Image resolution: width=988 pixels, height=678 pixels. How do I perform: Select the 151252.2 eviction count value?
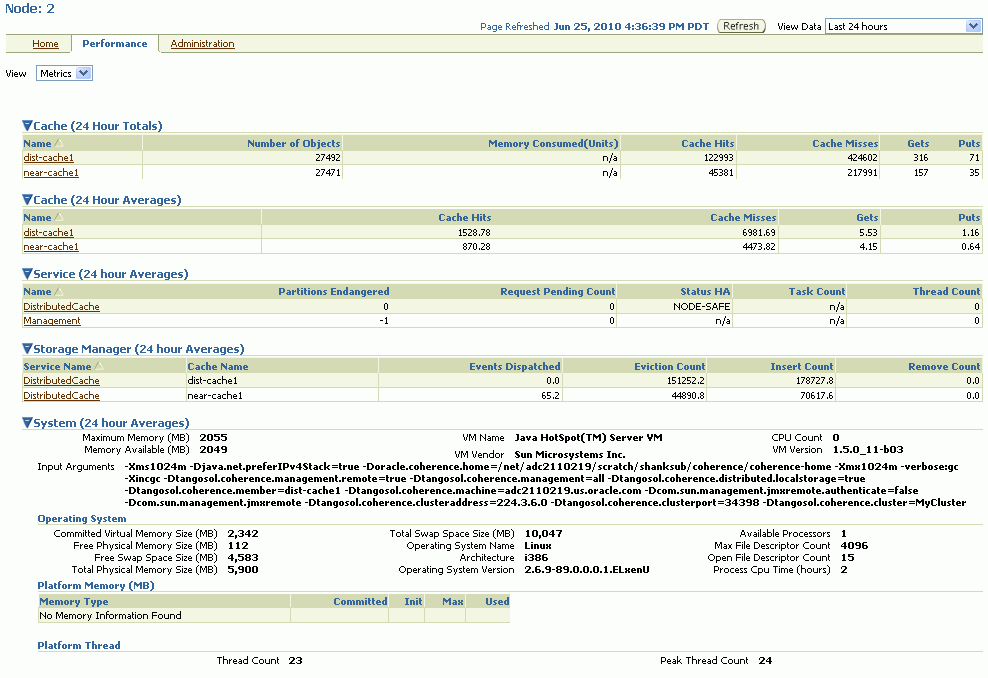coord(686,381)
